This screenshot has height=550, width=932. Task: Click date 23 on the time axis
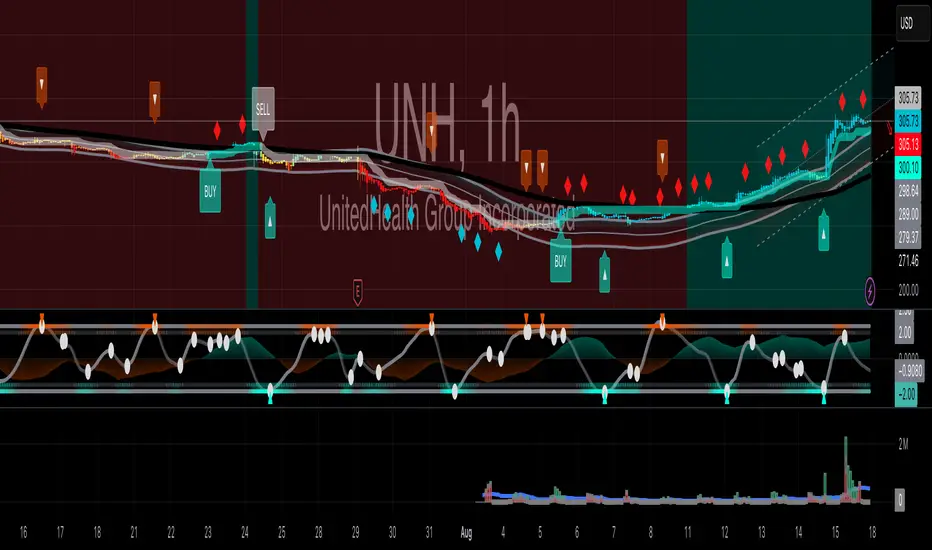click(207, 532)
